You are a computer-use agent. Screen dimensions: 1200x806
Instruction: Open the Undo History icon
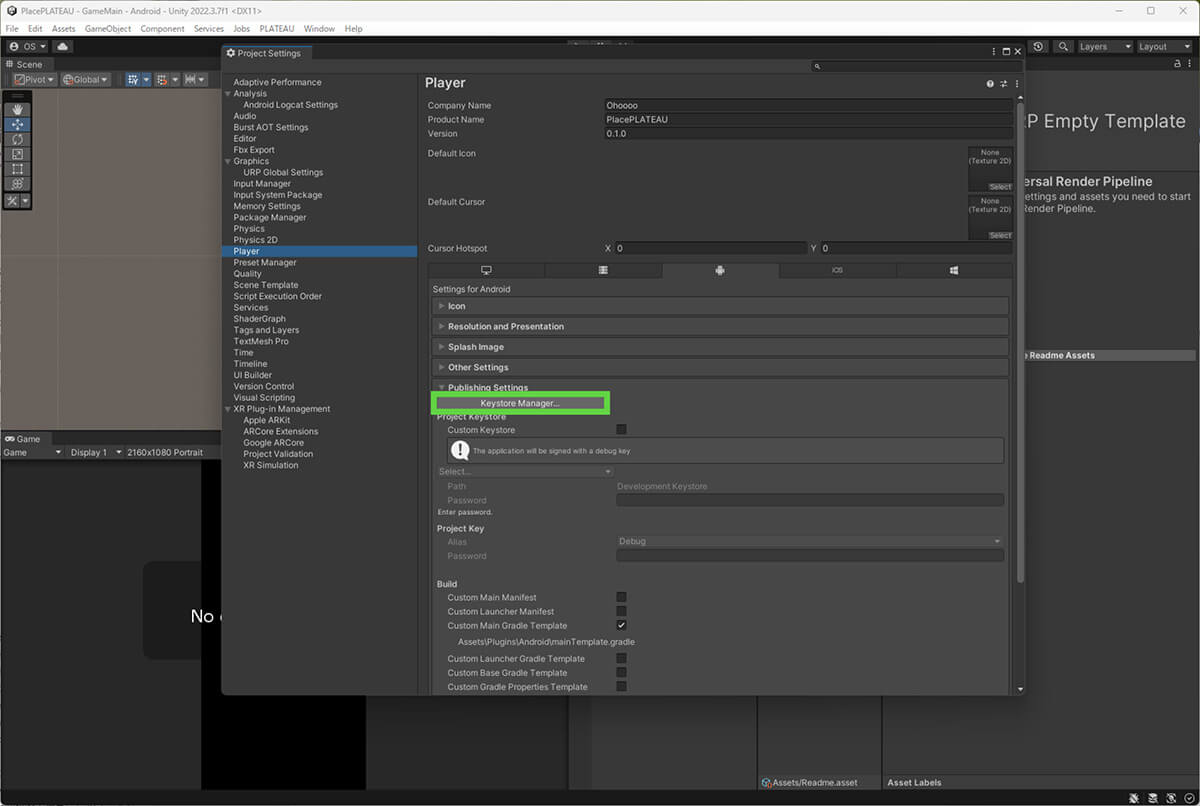tap(1039, 46)
